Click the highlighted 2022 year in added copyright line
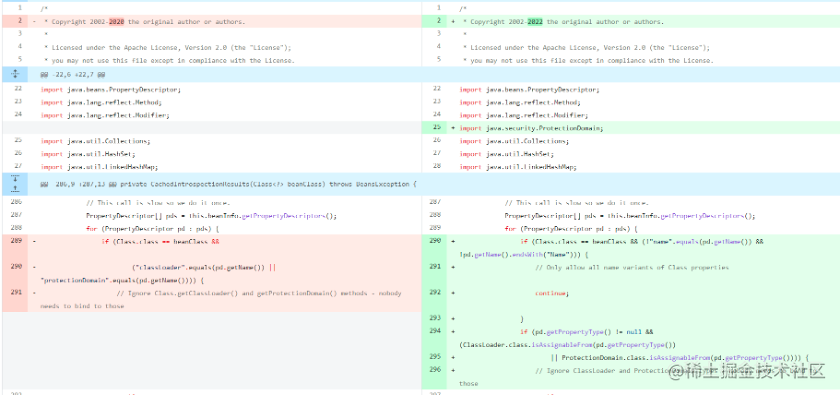This screenshot has height=395, width=840. 535,22
